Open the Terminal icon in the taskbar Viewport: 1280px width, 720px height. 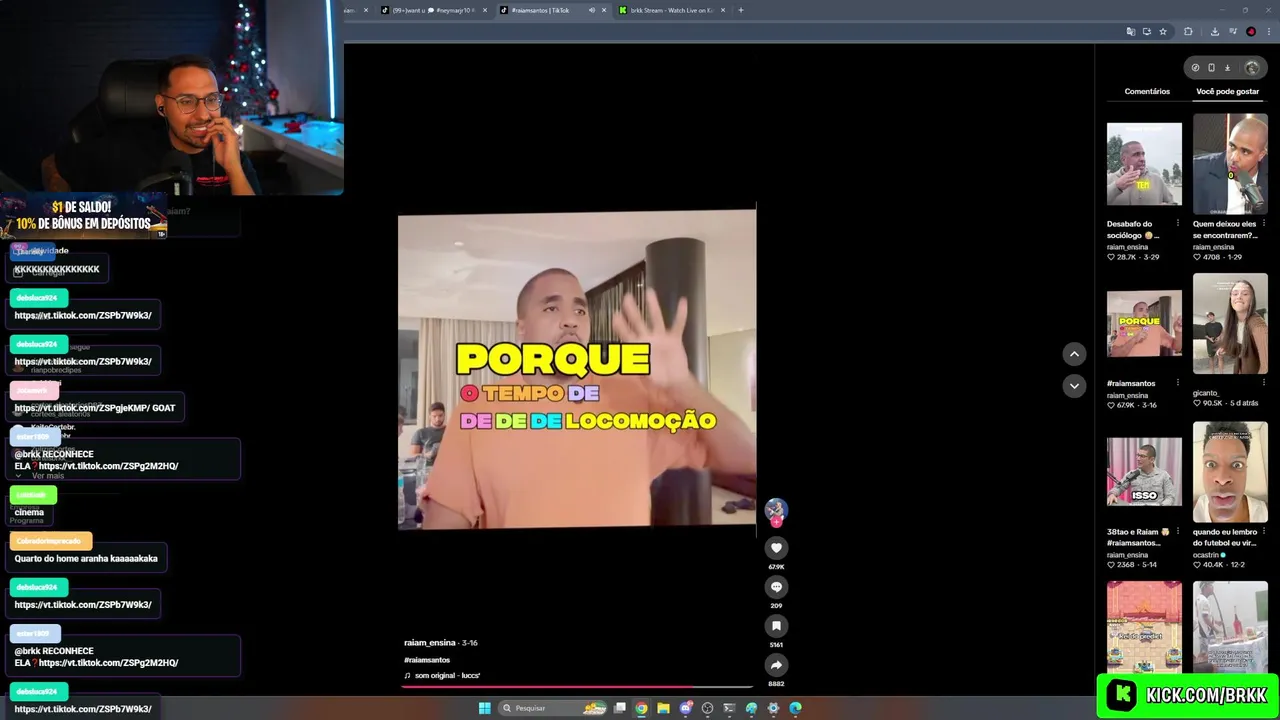(x=729, y=708)
